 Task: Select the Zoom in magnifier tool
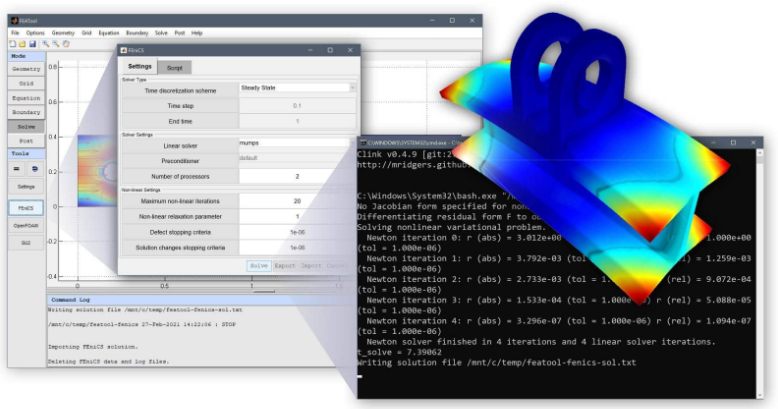point(45,44)
